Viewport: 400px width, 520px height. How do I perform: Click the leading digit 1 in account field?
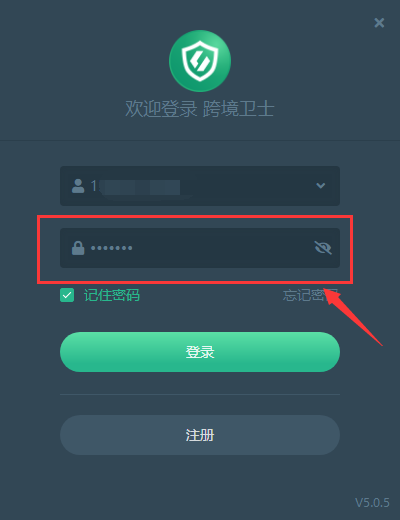pyautogui.click(x=94, y=186)
